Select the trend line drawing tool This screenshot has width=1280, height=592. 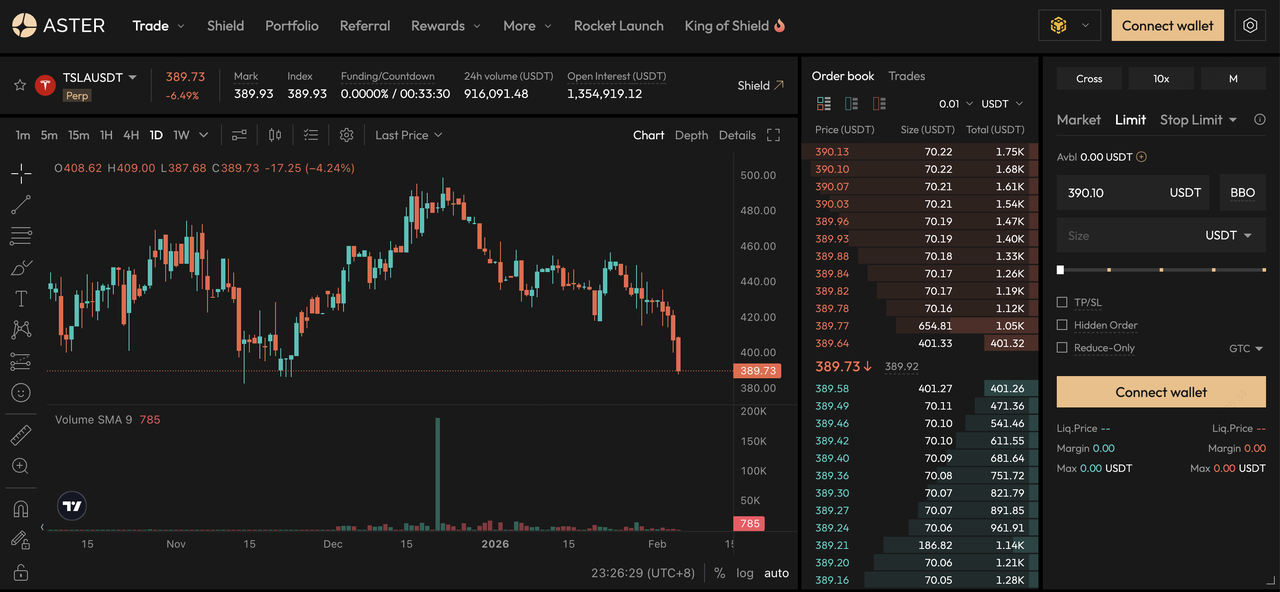tap(21, 205)
